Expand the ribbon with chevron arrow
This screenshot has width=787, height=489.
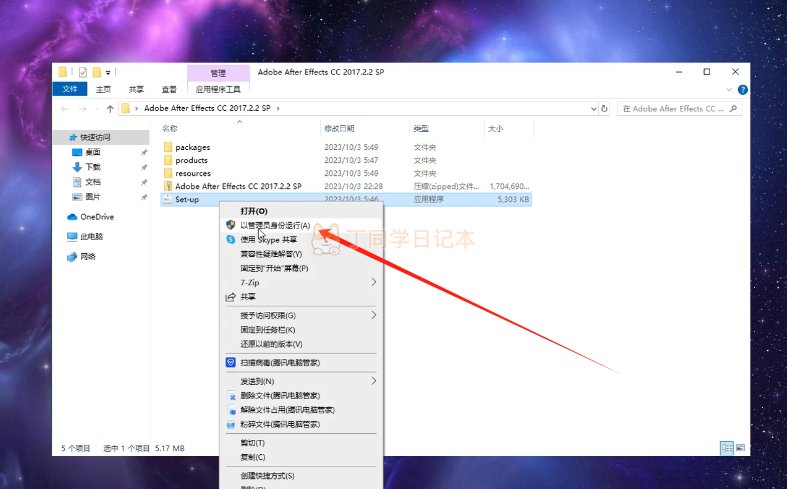[x=729, y=90]
